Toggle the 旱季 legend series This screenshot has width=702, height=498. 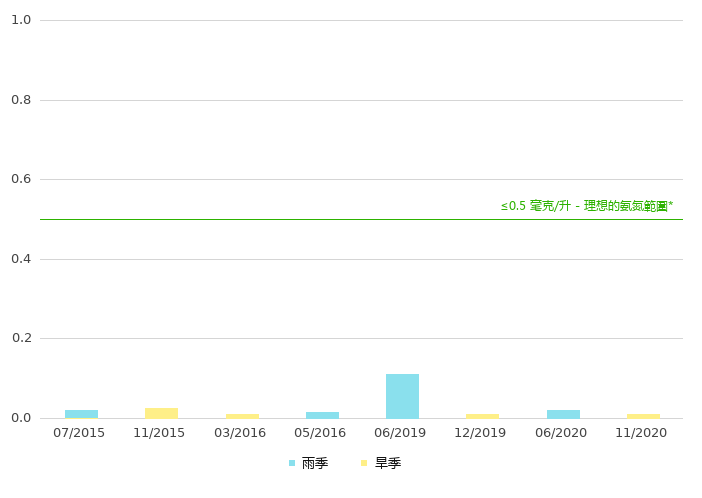(388, 464)
